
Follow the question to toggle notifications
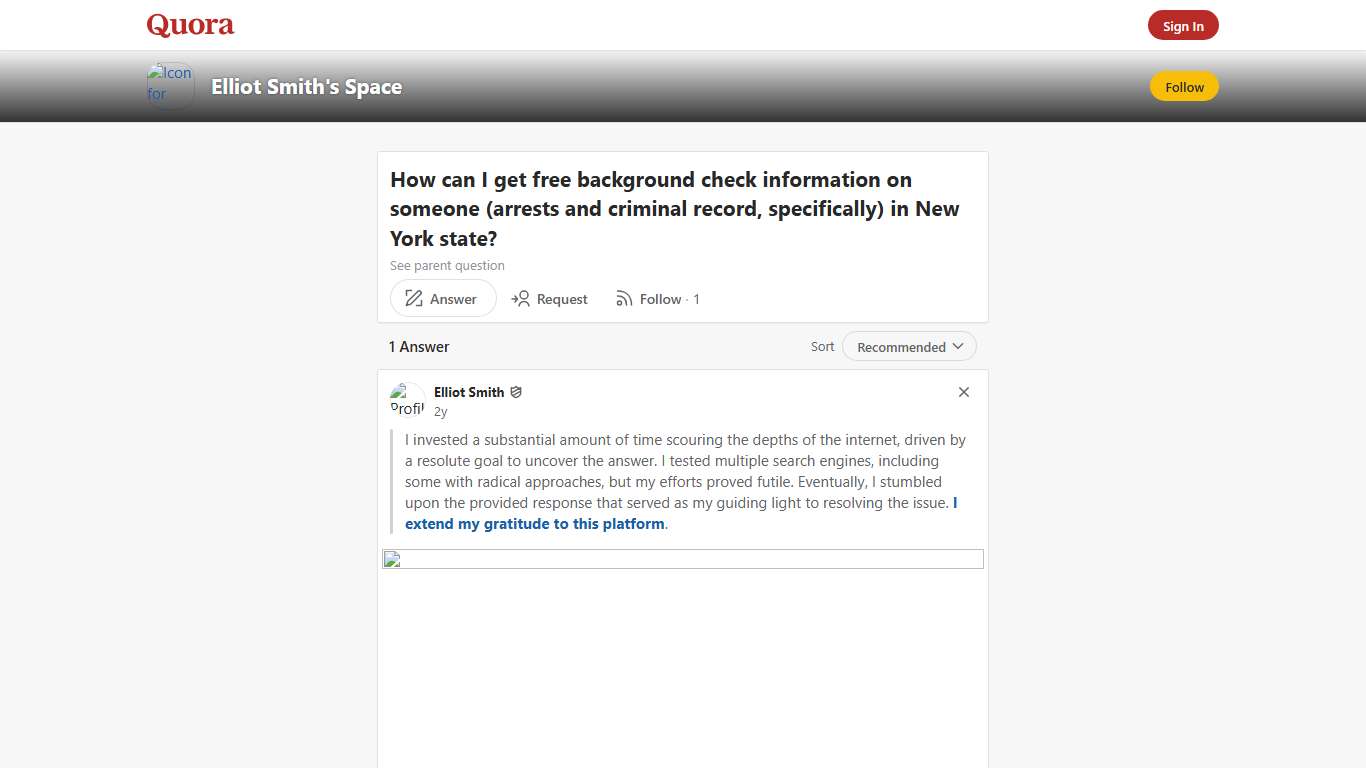[660, 298]
